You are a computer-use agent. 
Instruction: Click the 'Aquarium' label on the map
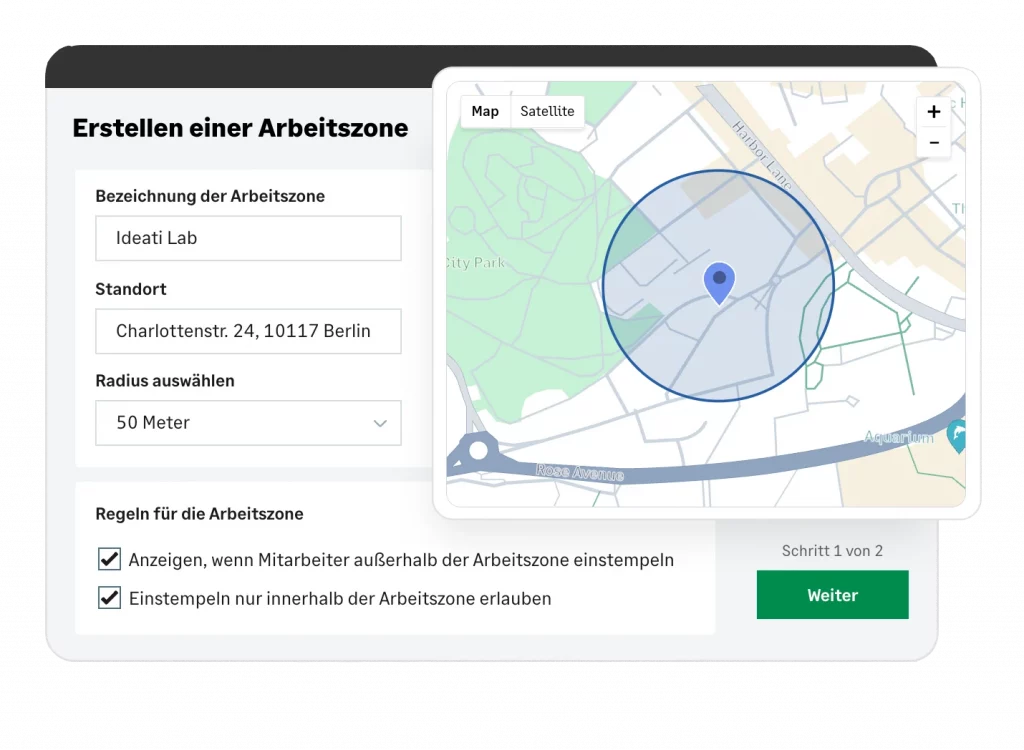tap(899, 437)
